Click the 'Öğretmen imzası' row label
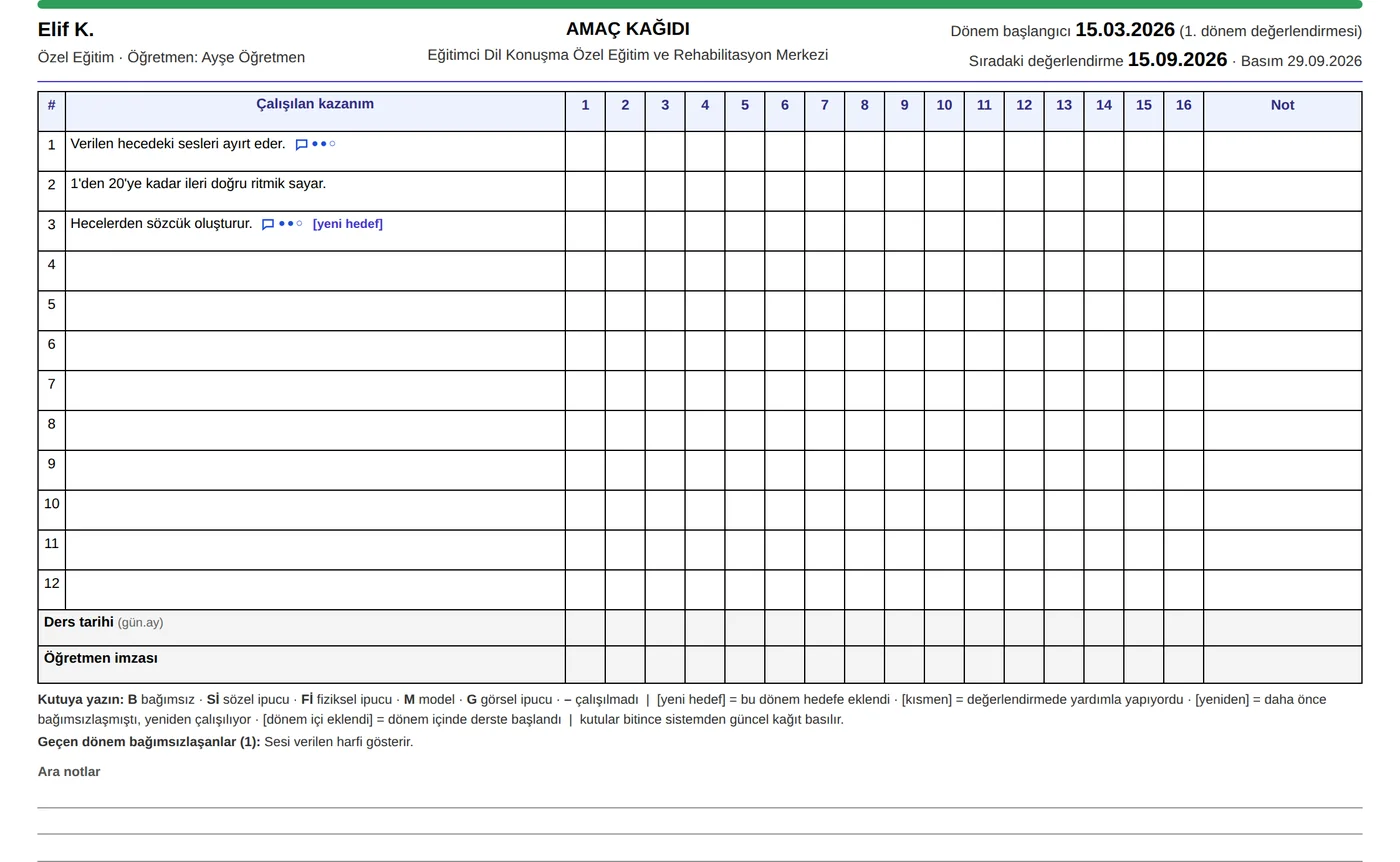This screenshot has height=862, width=1400. pyautogui.click(x=100, y=658)
